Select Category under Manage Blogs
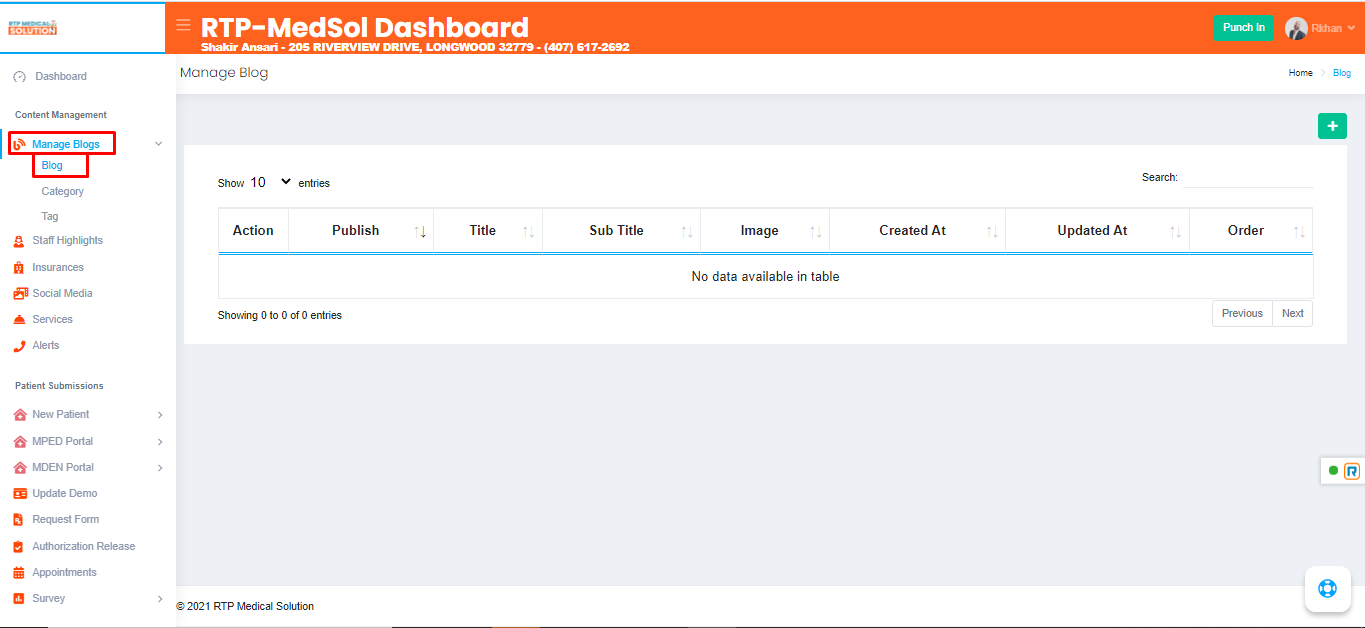The height and width of the screenshot is (628, 1365). [x=63, y=192]
